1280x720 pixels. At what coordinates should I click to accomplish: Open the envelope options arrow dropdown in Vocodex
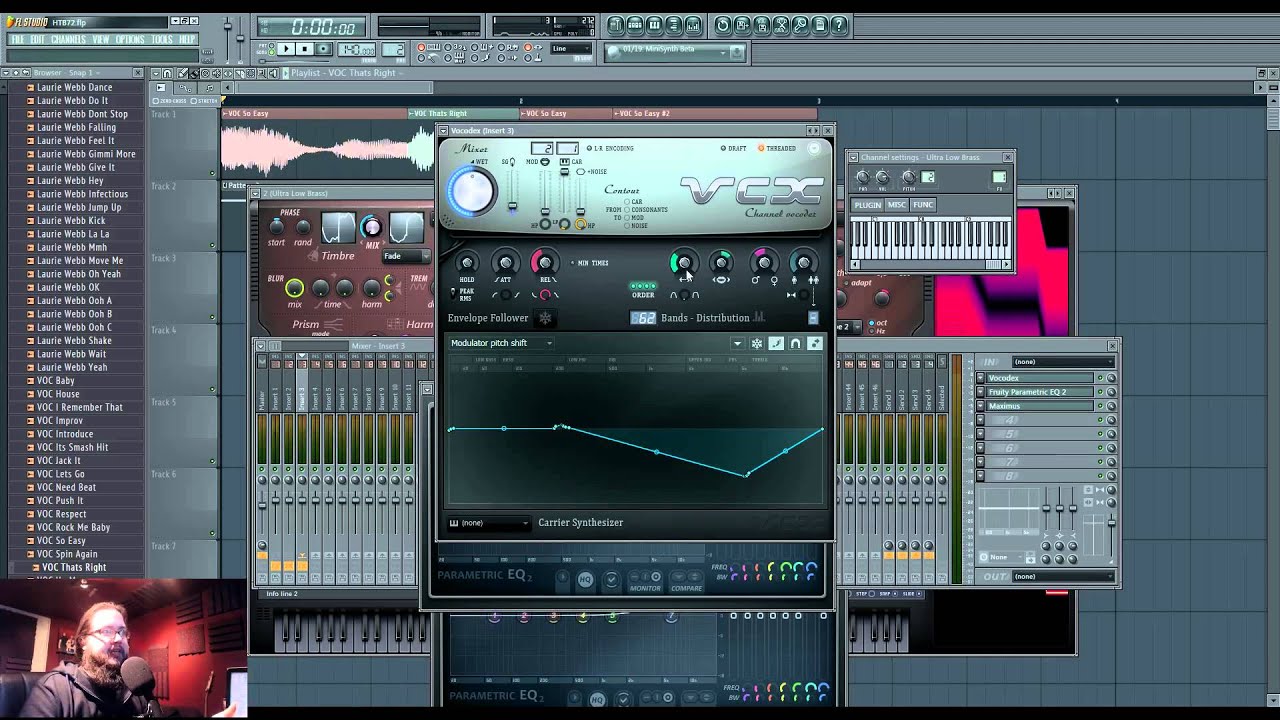coord(738,343)
